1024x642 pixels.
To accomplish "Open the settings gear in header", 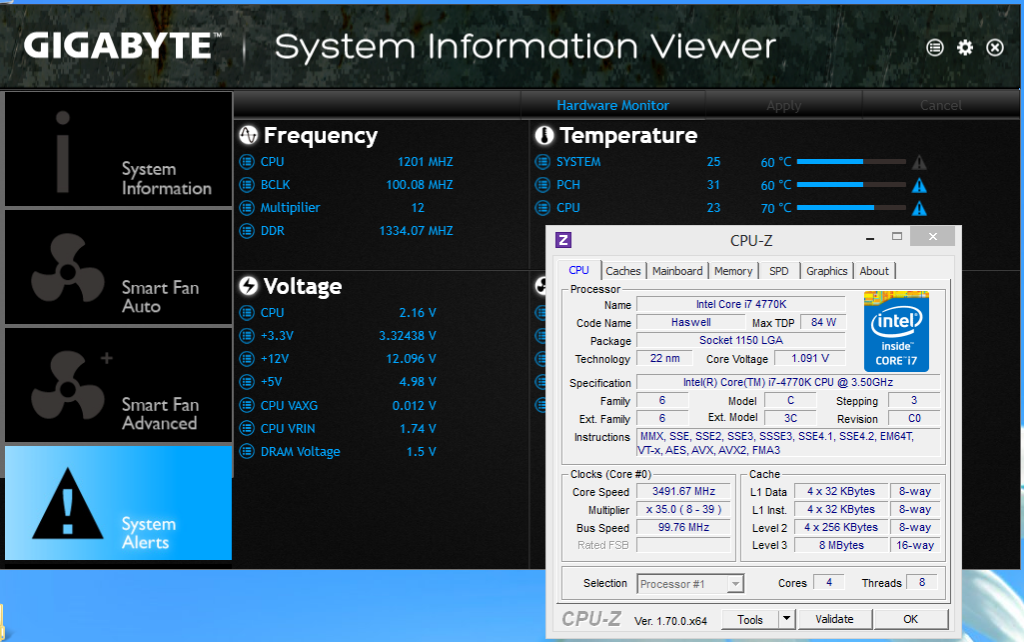I will (x=965, y=47).
